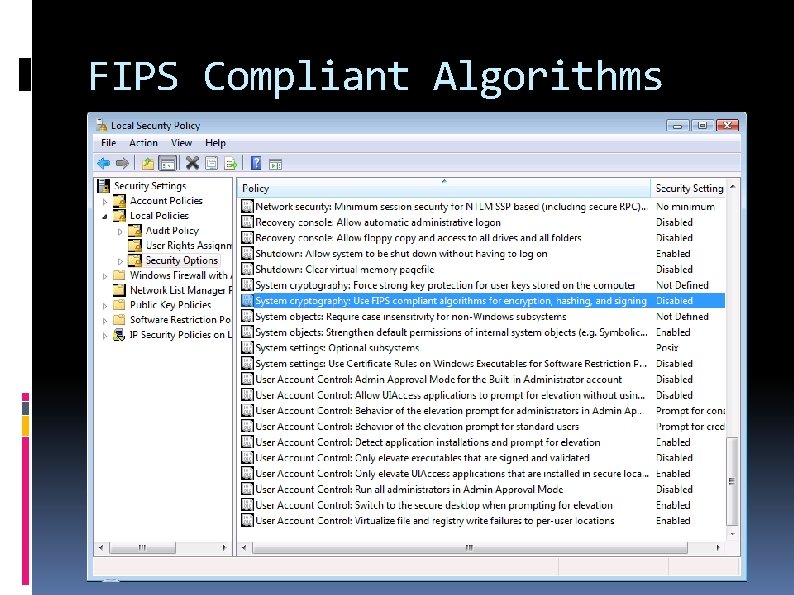Select User Rights Assignment in the tree
Image resolution: width=794 pixels, height=595 pixels.
[x=188, y=246]
